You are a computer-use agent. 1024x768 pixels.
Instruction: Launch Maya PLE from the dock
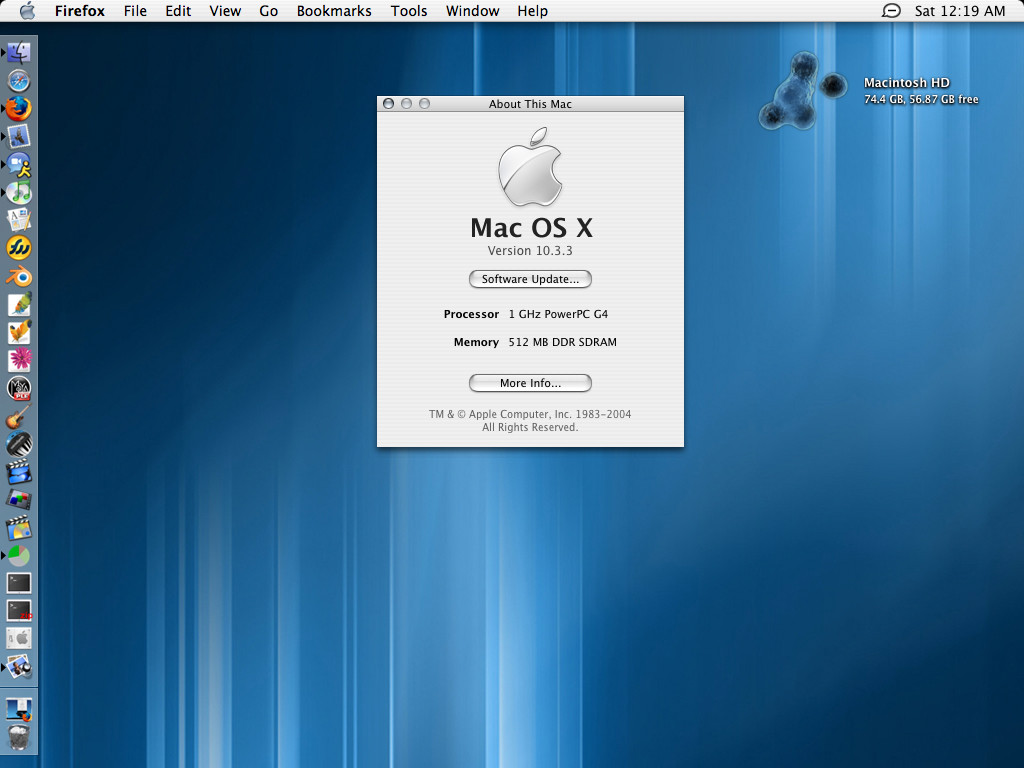[19, 388]
